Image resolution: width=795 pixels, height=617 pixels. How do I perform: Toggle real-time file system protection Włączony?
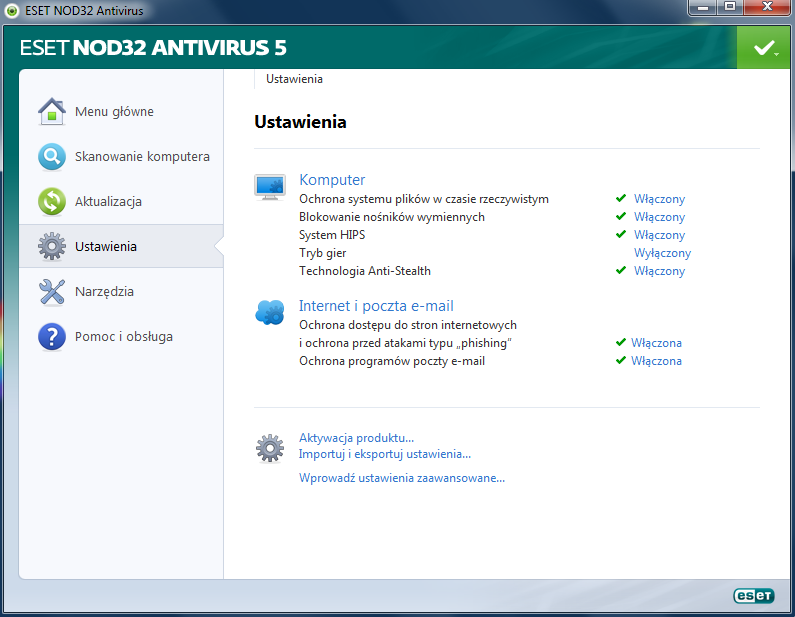(659, 199)
